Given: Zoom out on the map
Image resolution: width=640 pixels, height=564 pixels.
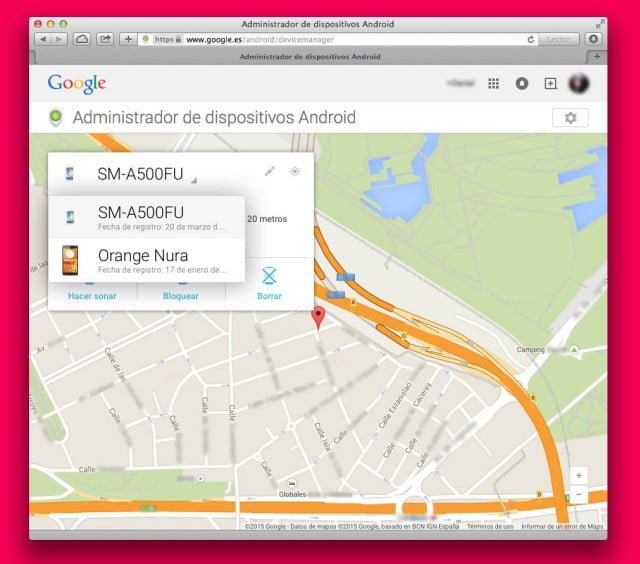Looking at the screenshot, I should [x=579, y=495].
